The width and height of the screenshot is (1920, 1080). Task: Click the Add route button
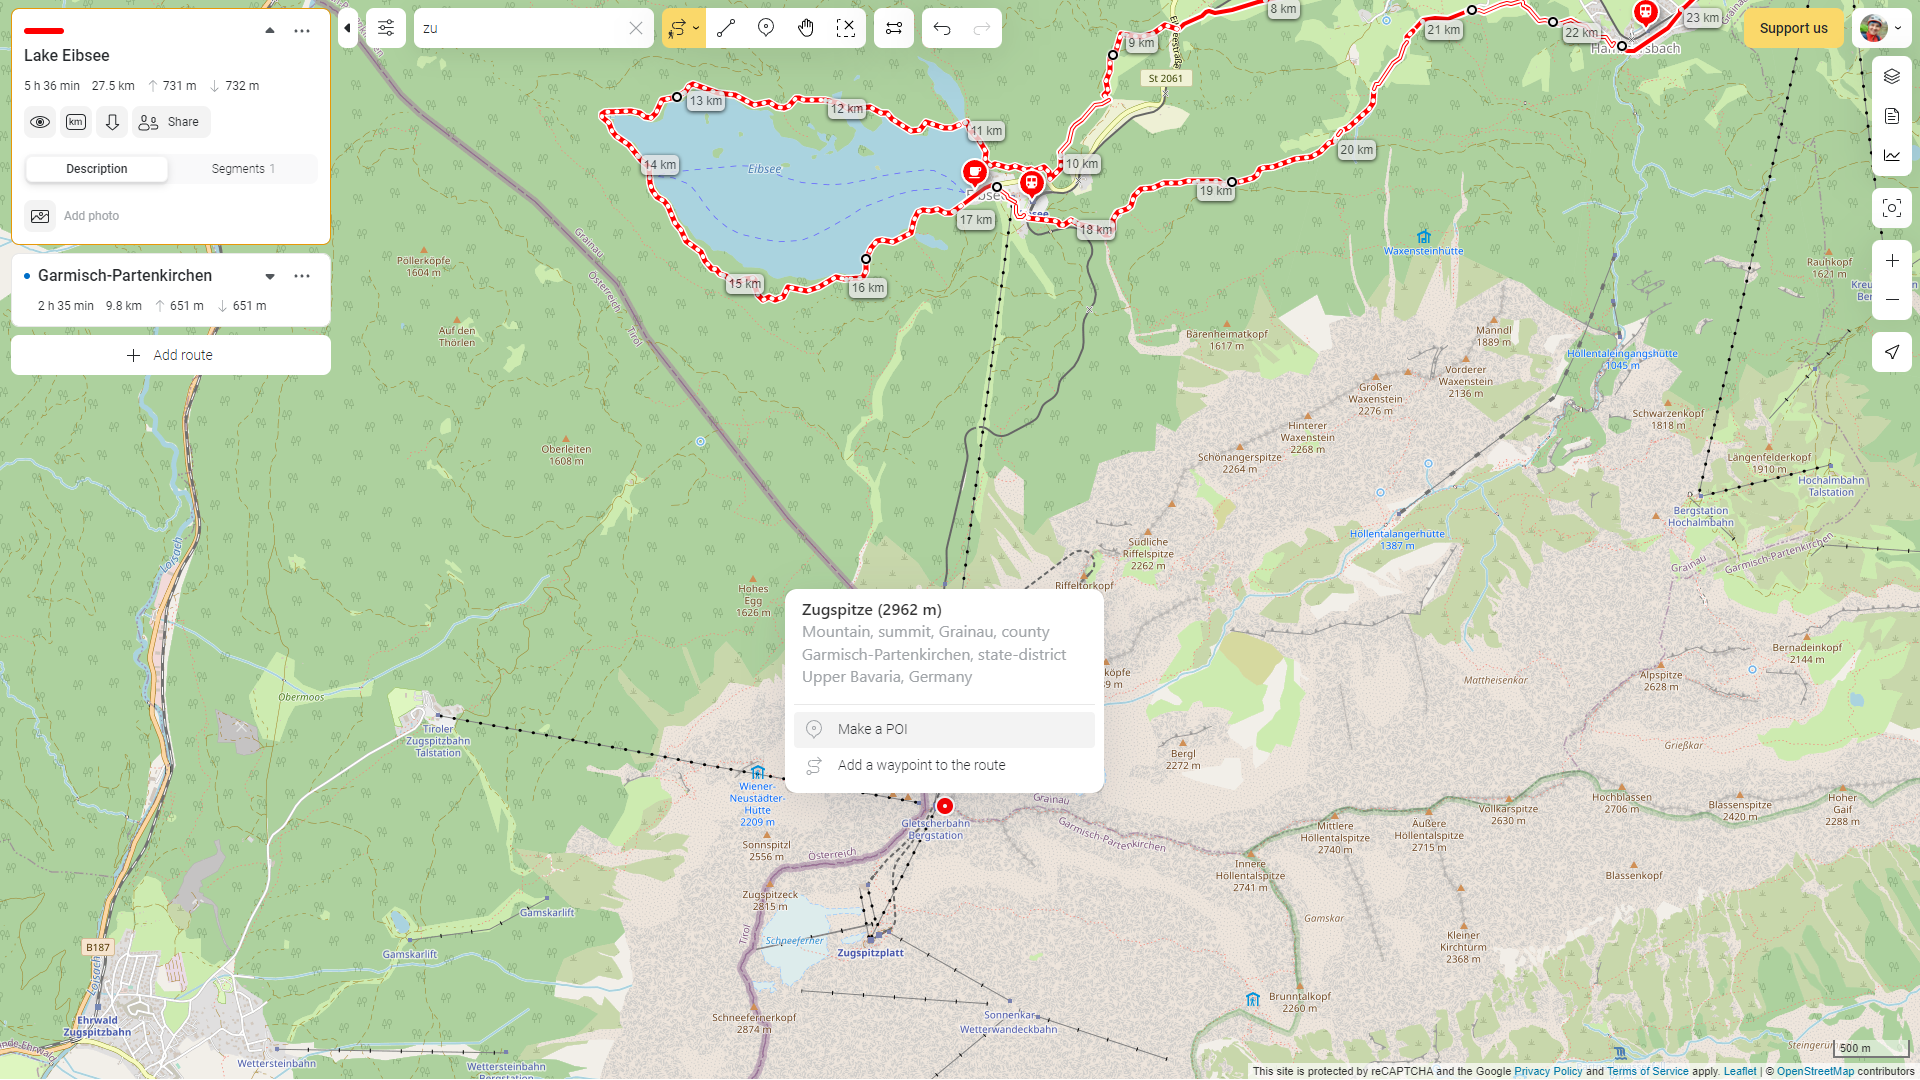pyautogui.click(x=171, y=355)
